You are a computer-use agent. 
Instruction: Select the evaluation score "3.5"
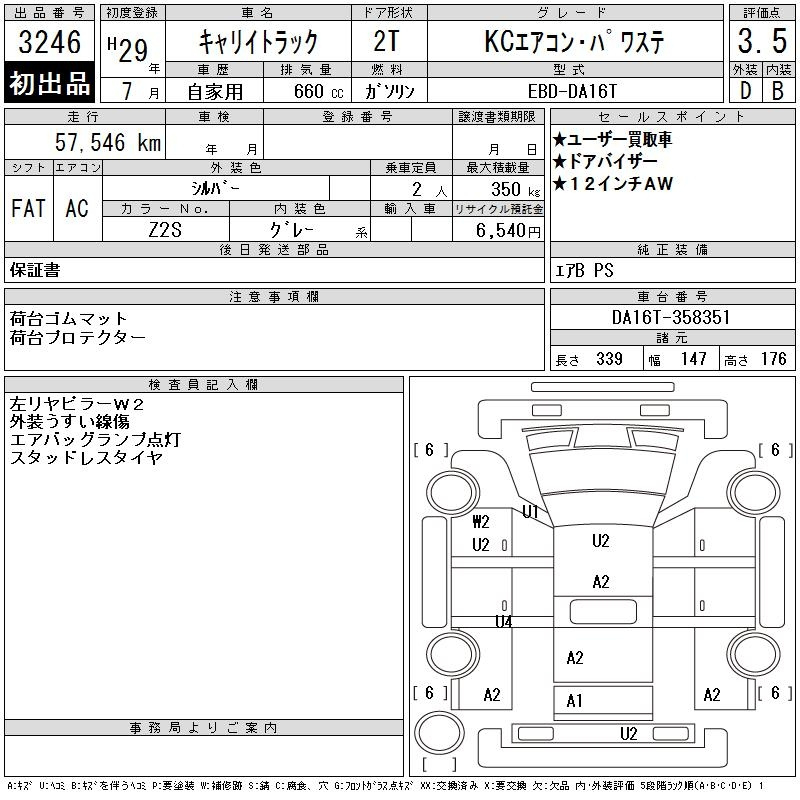(762, 41)
